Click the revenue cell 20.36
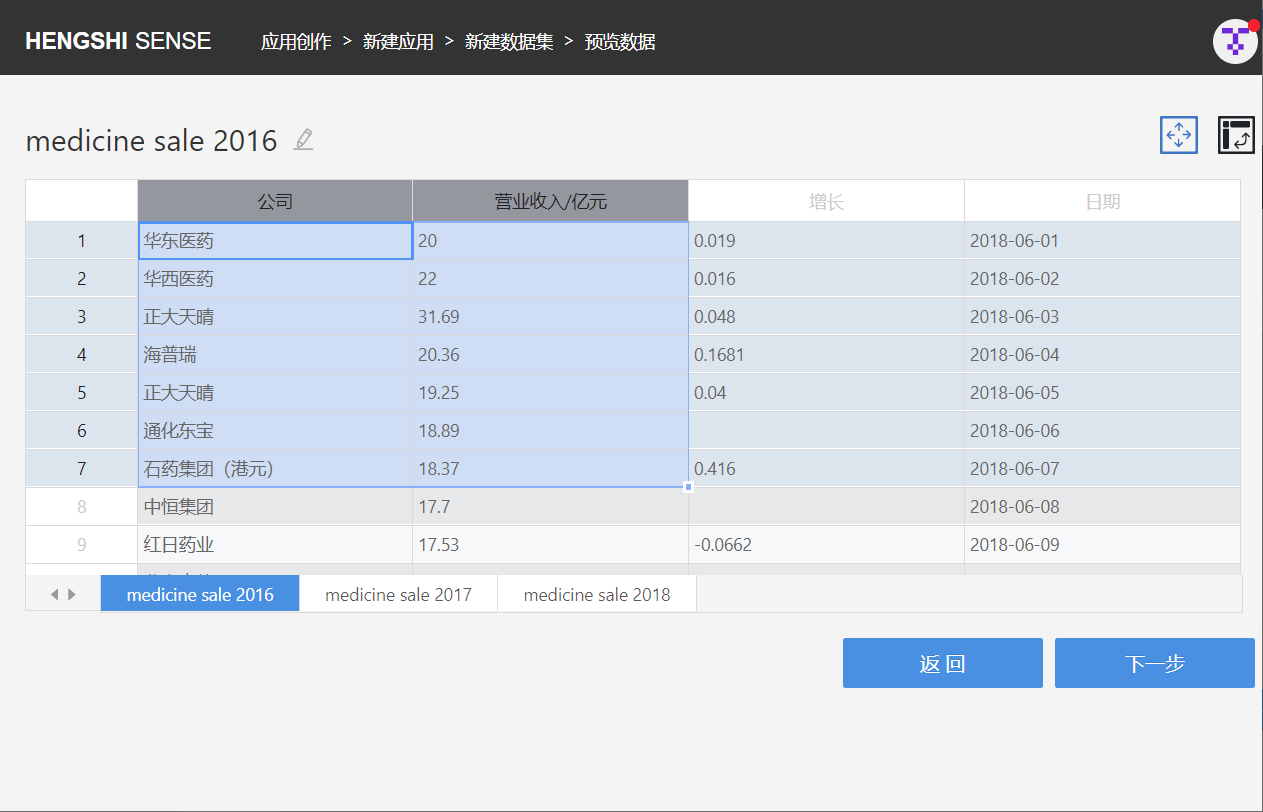 click(550, 355)
